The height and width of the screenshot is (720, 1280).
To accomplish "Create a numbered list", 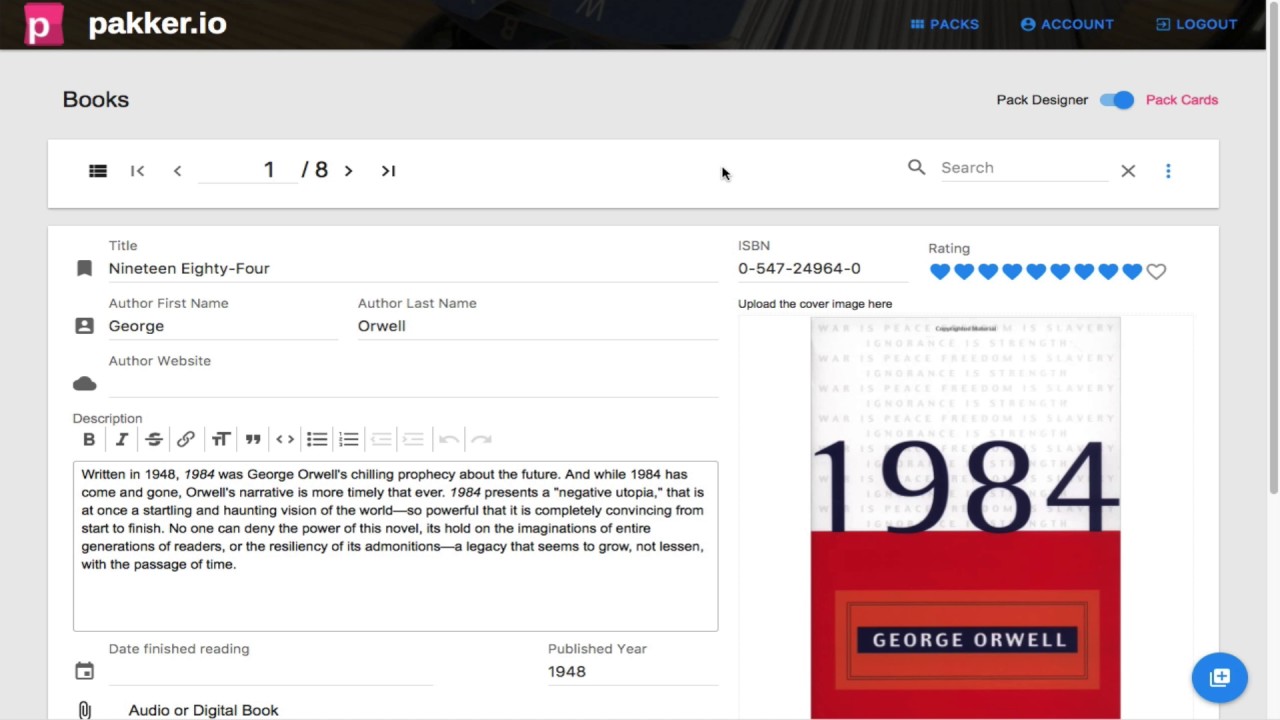I will (349, 439).
